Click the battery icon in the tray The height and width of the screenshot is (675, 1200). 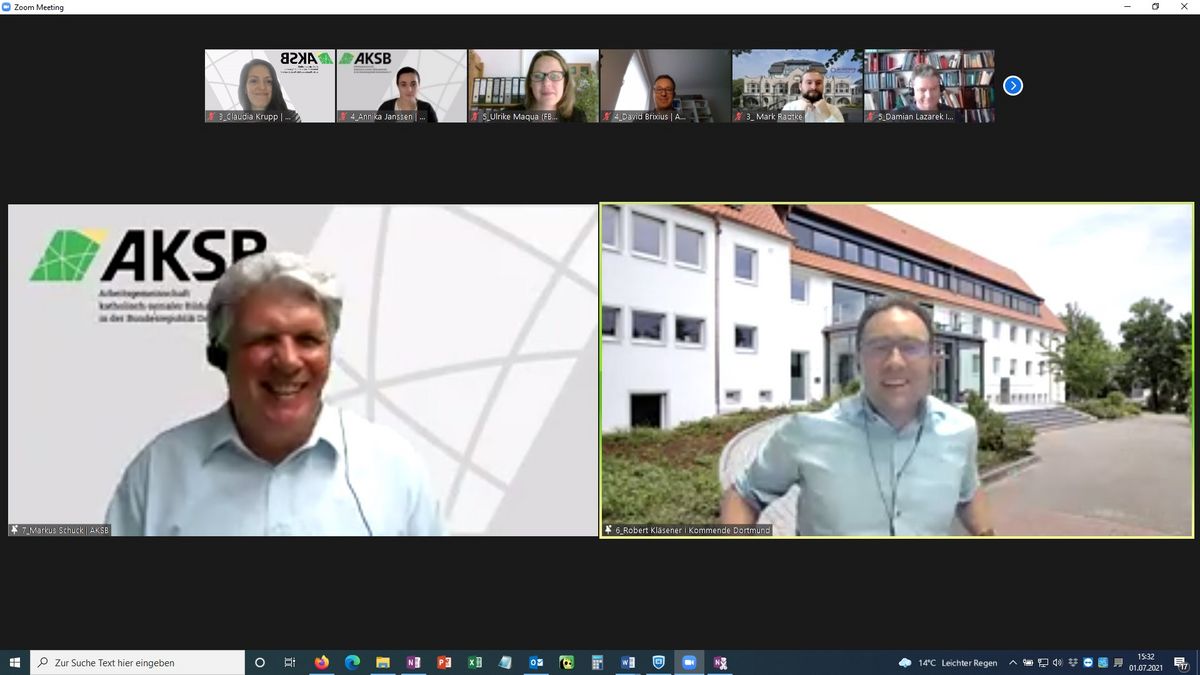tap(1028, 662)
